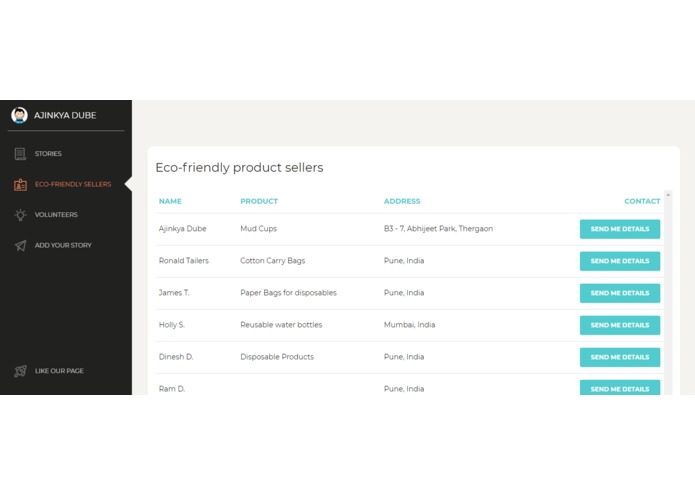
Task: Click the NAME column header
Action: tap(170, 201)
